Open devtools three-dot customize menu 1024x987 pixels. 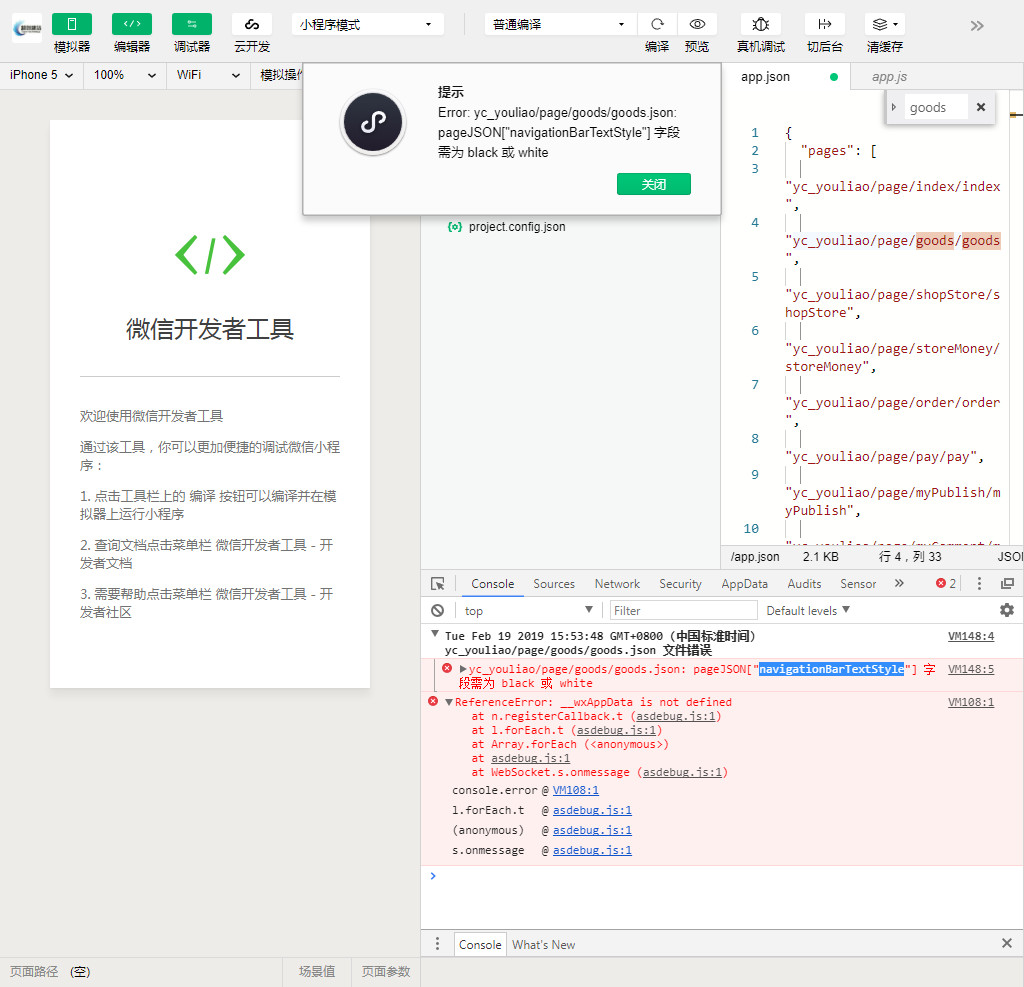[979, 583]
